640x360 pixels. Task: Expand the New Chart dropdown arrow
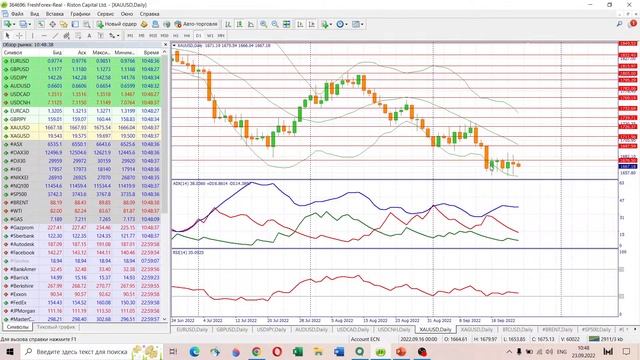pos(14,24)
